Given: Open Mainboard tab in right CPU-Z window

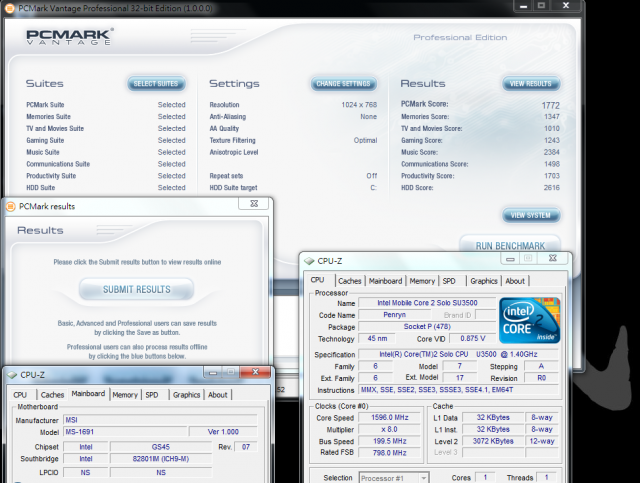Looking at the screenshot, I should pos(385,281).
